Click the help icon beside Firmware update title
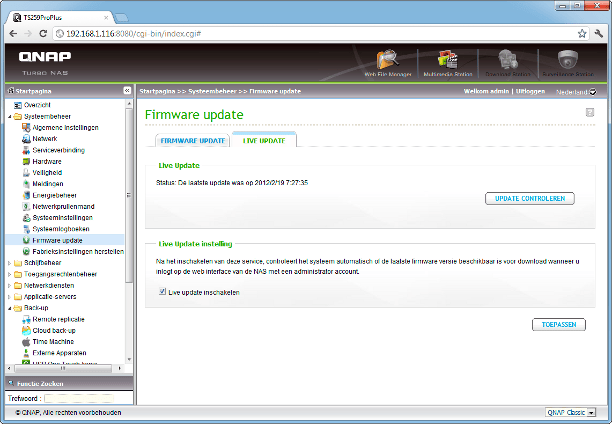Screen dimensions: 612x424 click(590, 112)
